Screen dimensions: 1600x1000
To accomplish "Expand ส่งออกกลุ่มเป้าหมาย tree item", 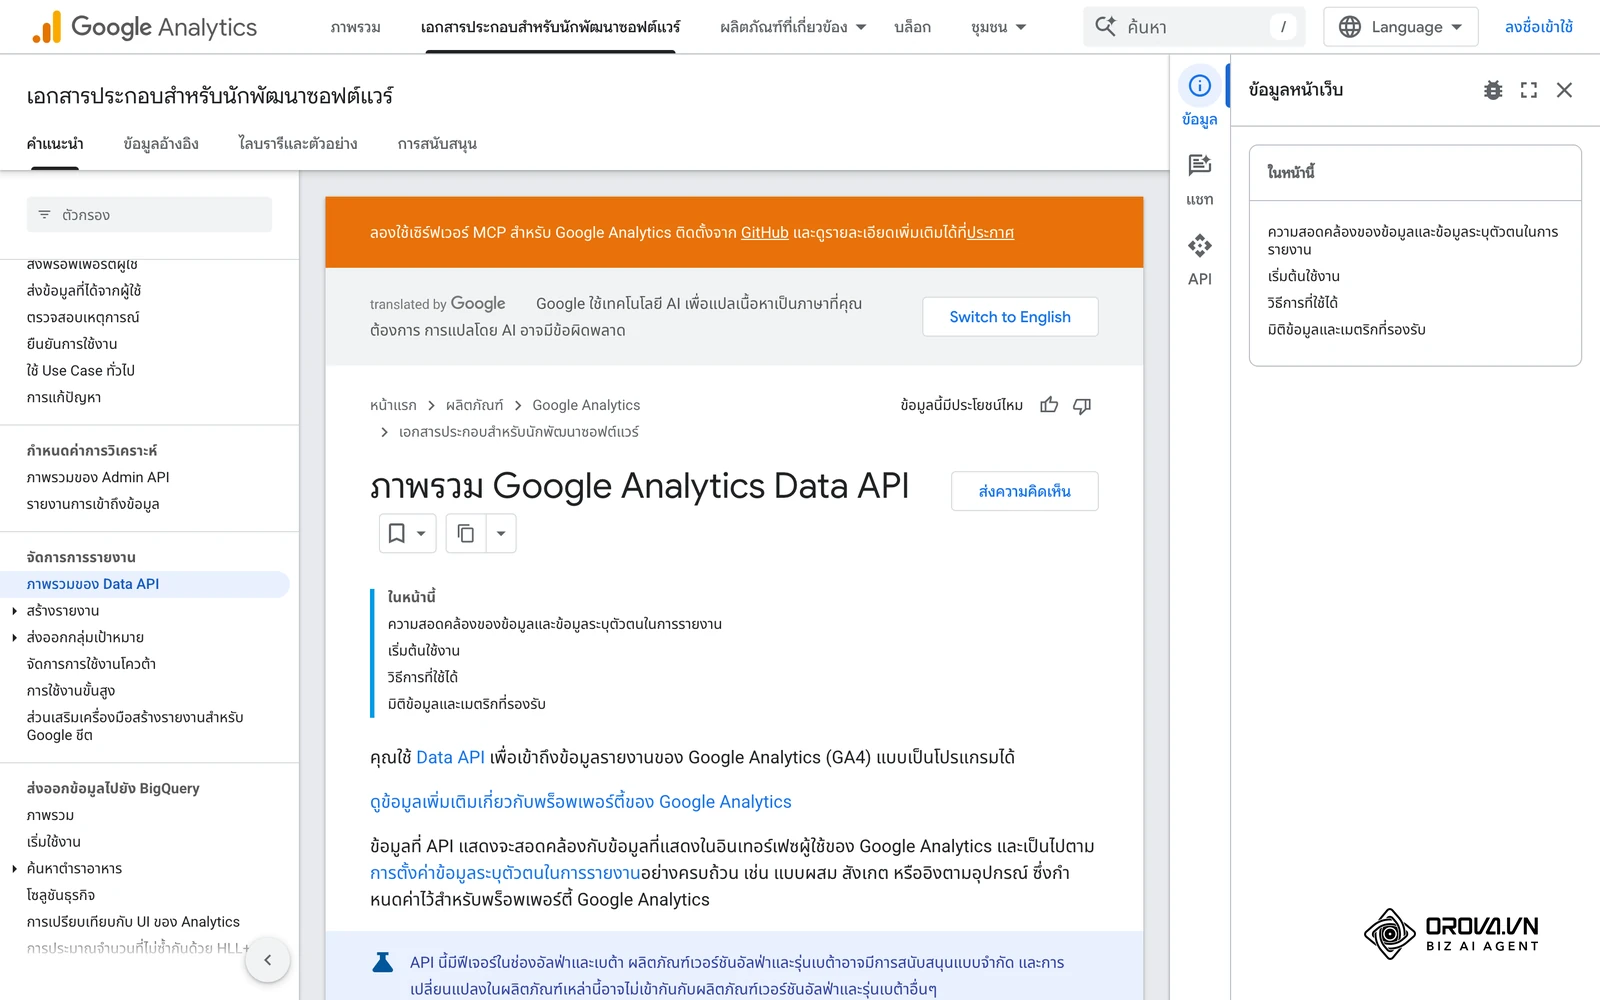I will pyautogui.click(x=14, y=638).
